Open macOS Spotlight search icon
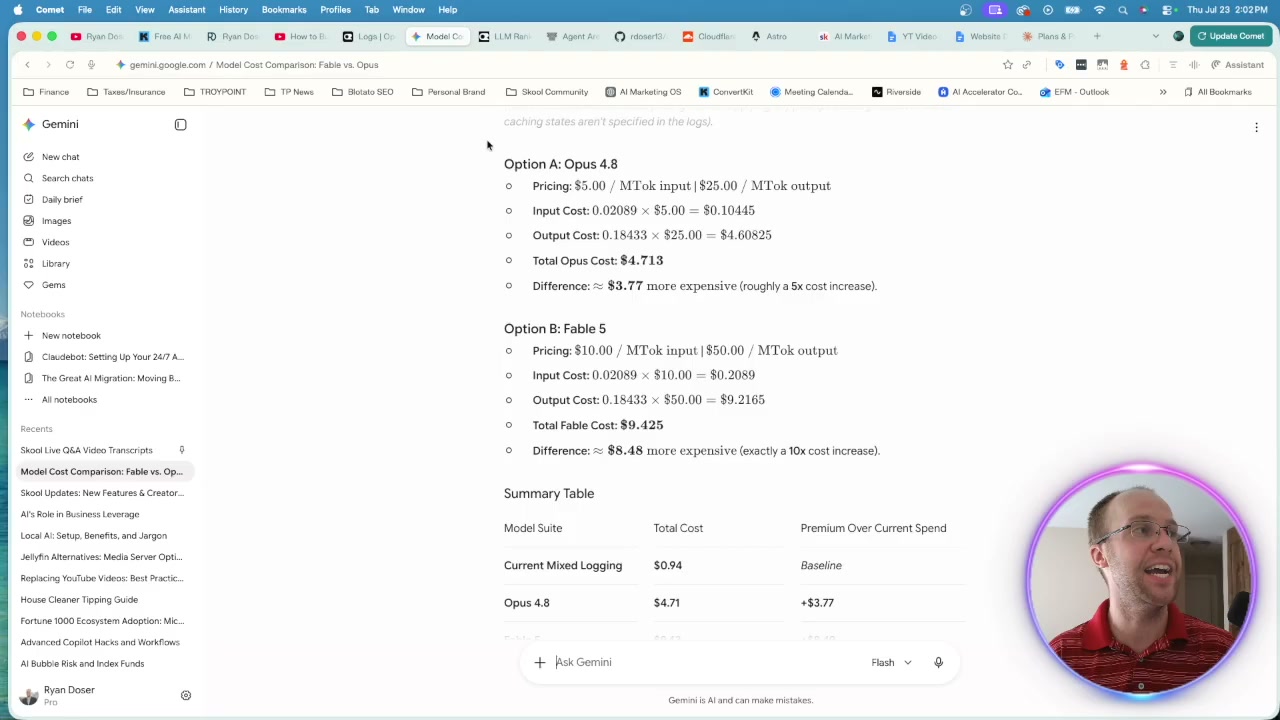This screenshot has height=720, width=1280. [x=1122, y=10]
